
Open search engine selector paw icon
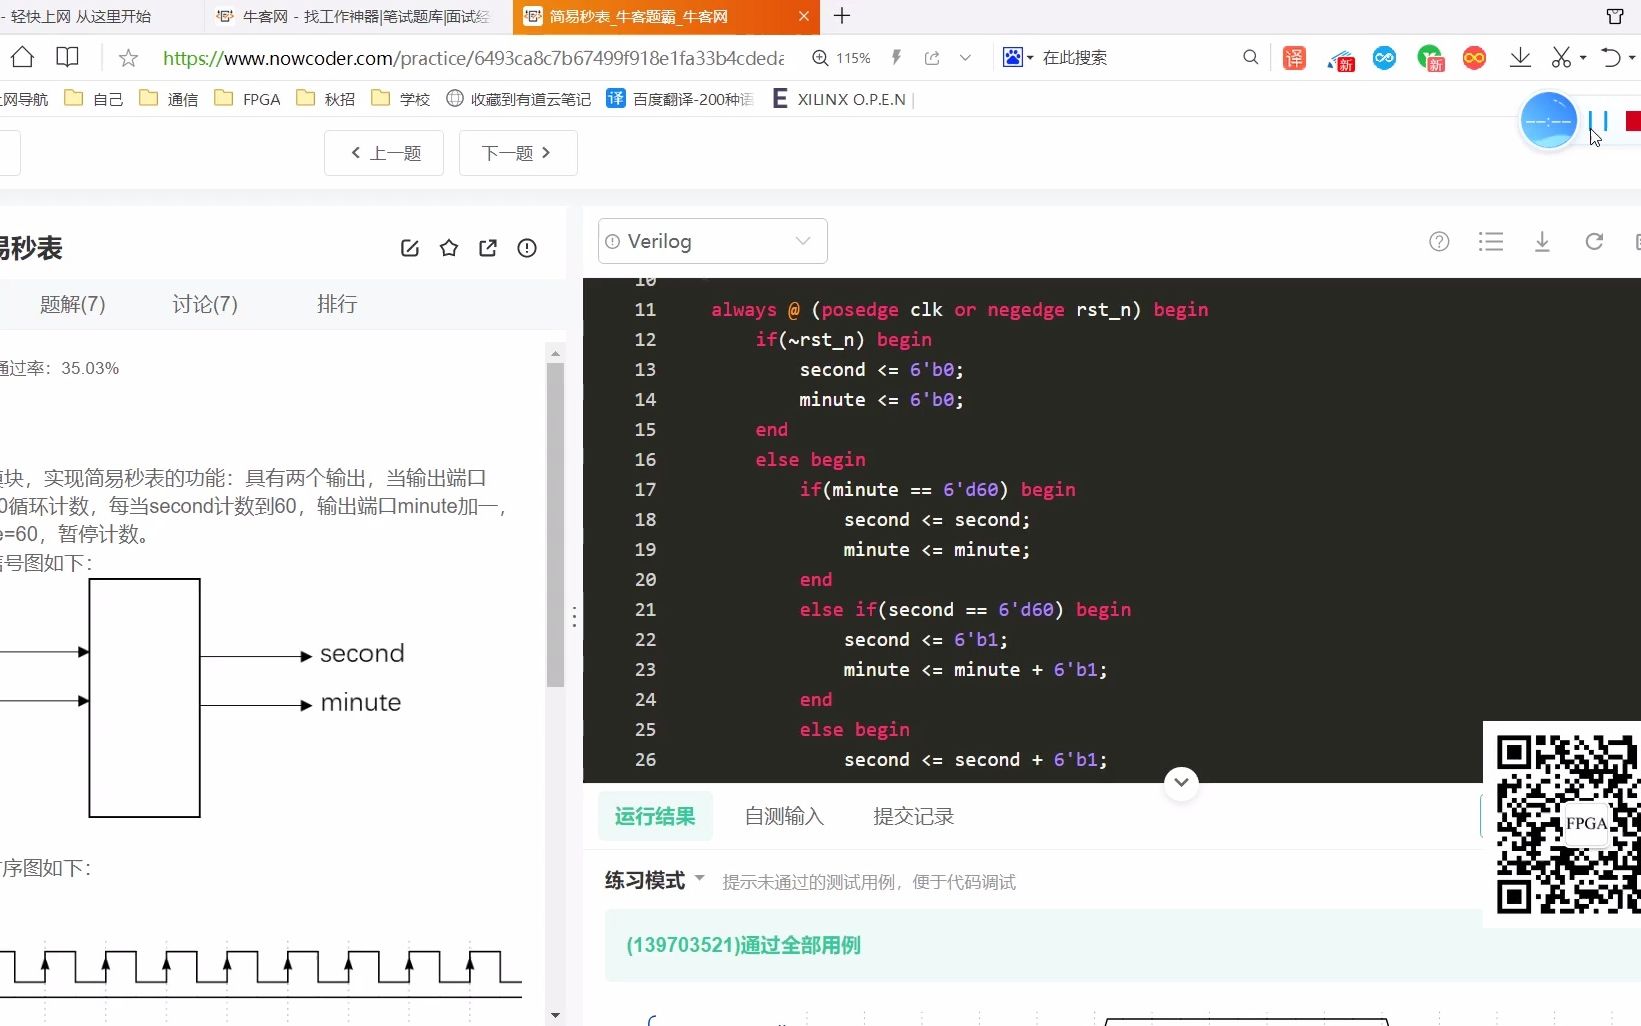coord(1017,57)
